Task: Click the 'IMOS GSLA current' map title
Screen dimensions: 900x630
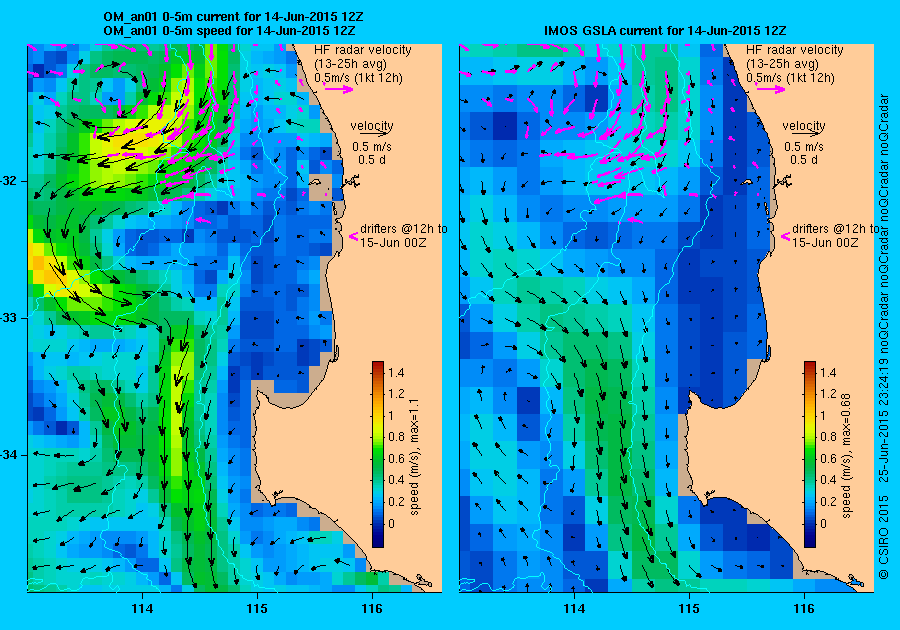Action: tap(665, 30)
